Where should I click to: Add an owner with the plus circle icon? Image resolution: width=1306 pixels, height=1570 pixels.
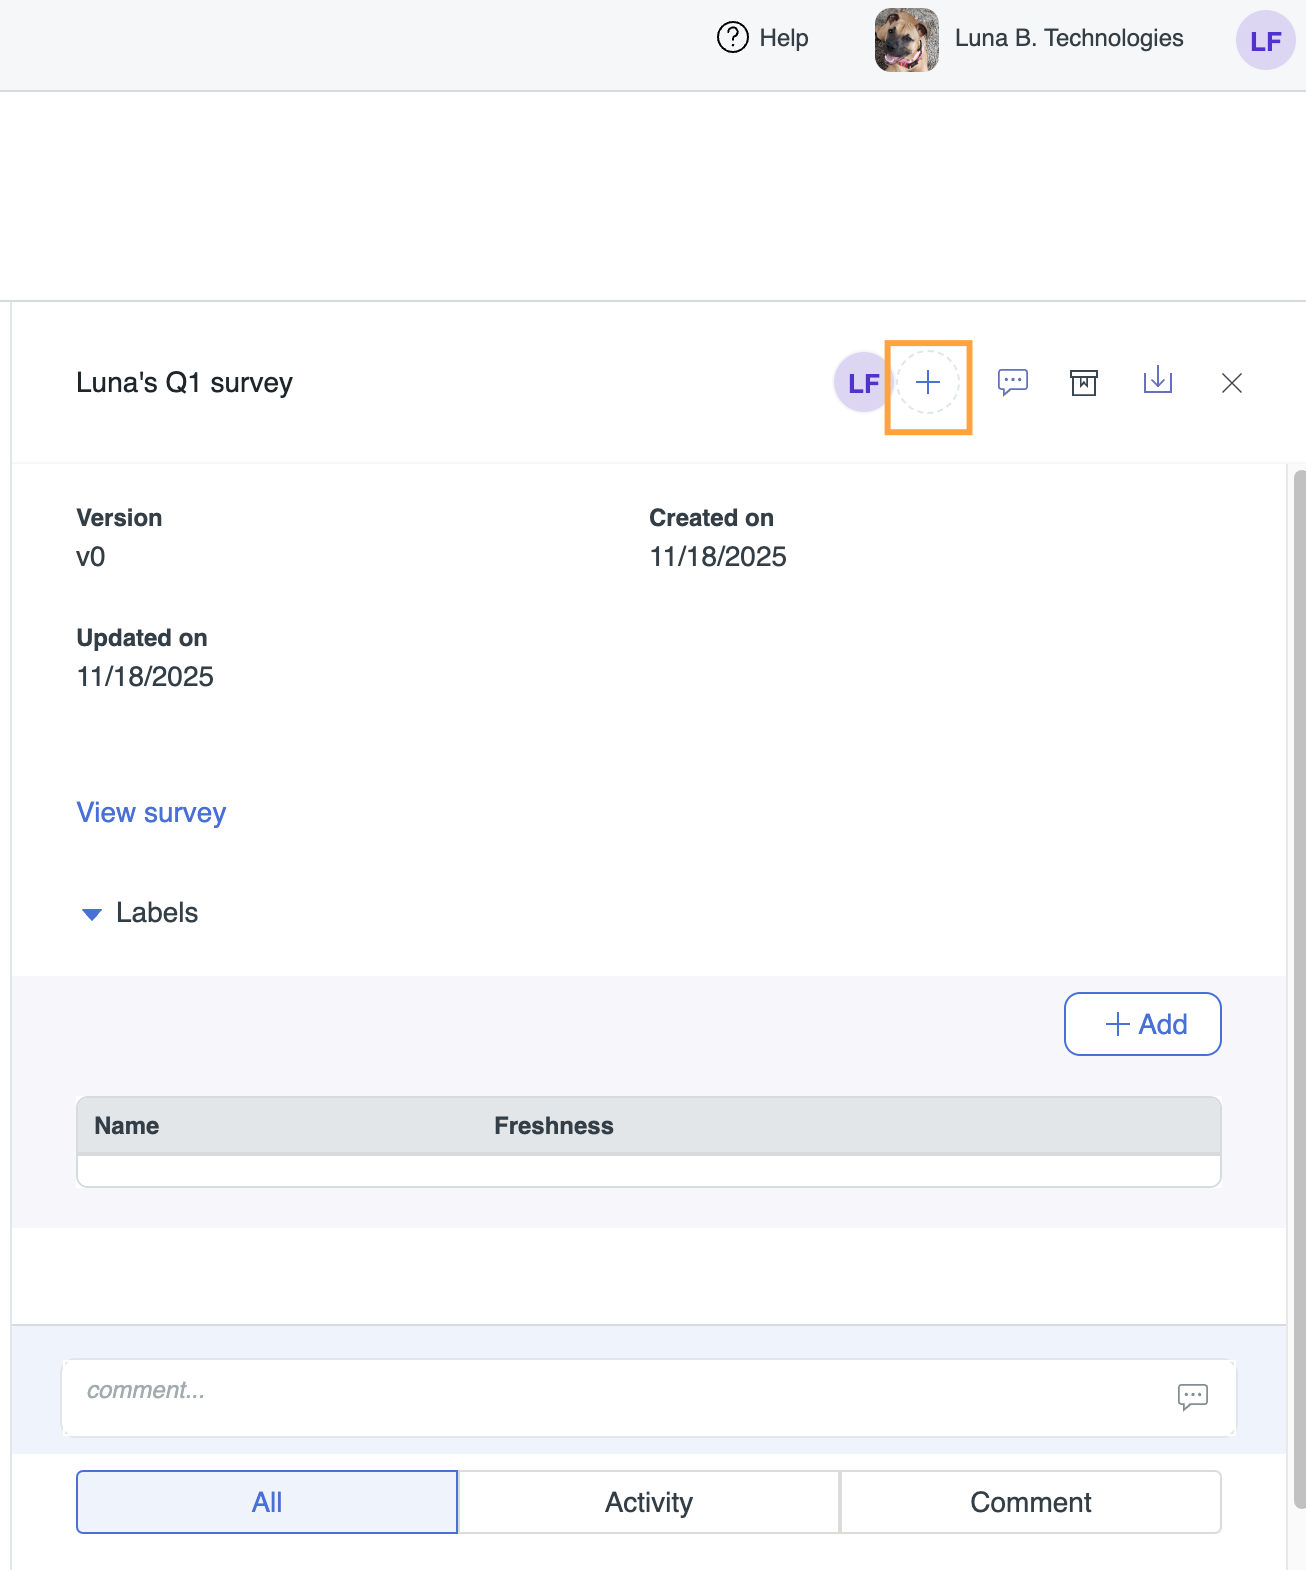[928, 382]
